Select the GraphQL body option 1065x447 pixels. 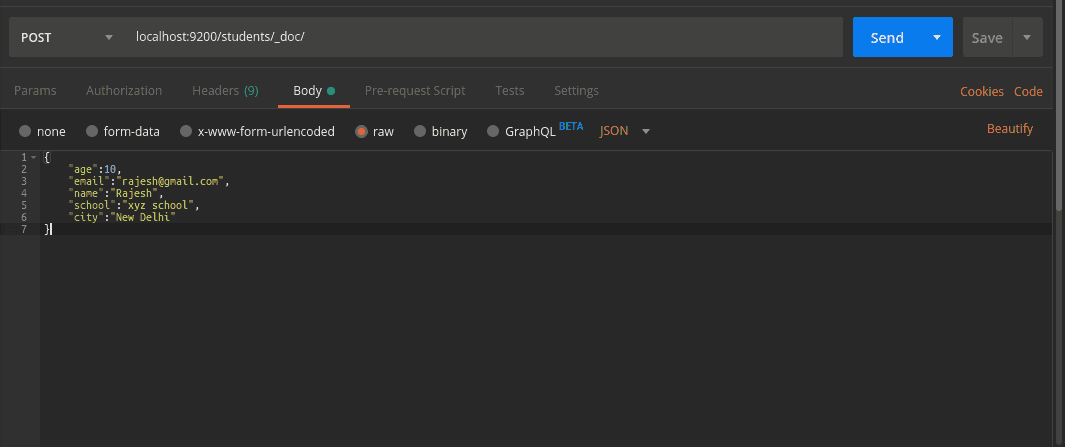493,131
